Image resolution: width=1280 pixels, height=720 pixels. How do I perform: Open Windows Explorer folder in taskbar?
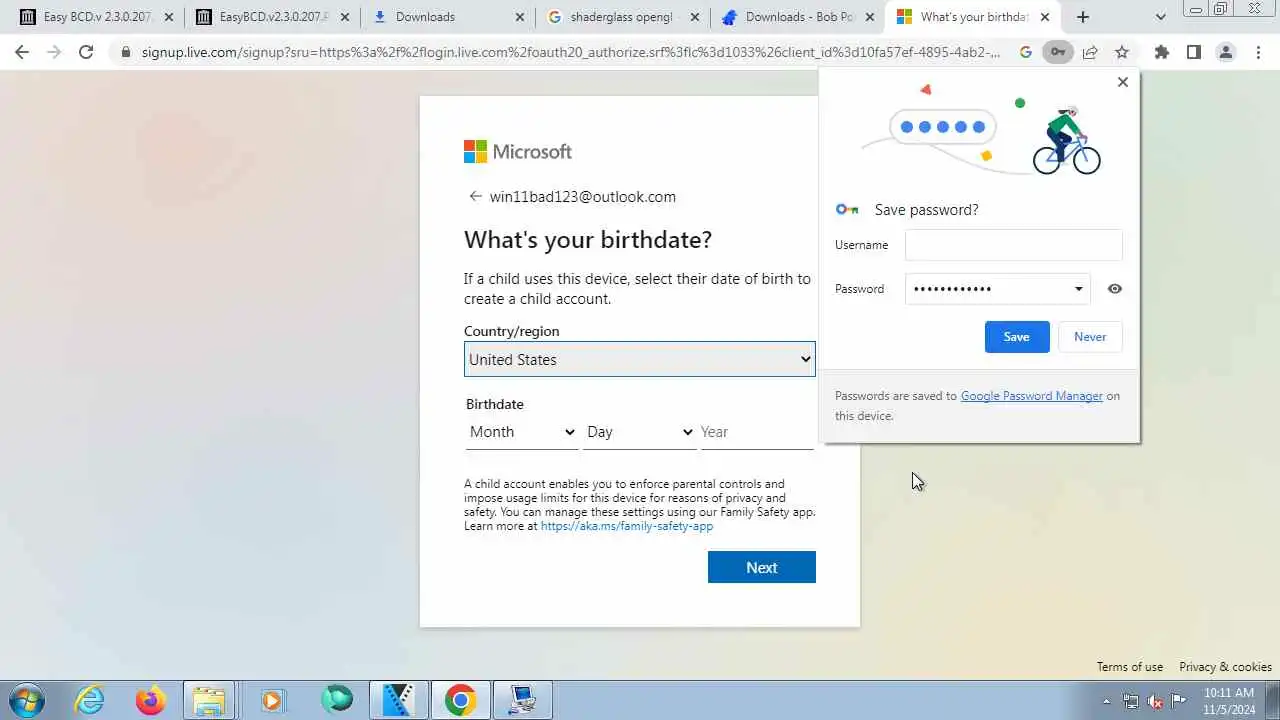pyautogui.click(x=209, y=700)
